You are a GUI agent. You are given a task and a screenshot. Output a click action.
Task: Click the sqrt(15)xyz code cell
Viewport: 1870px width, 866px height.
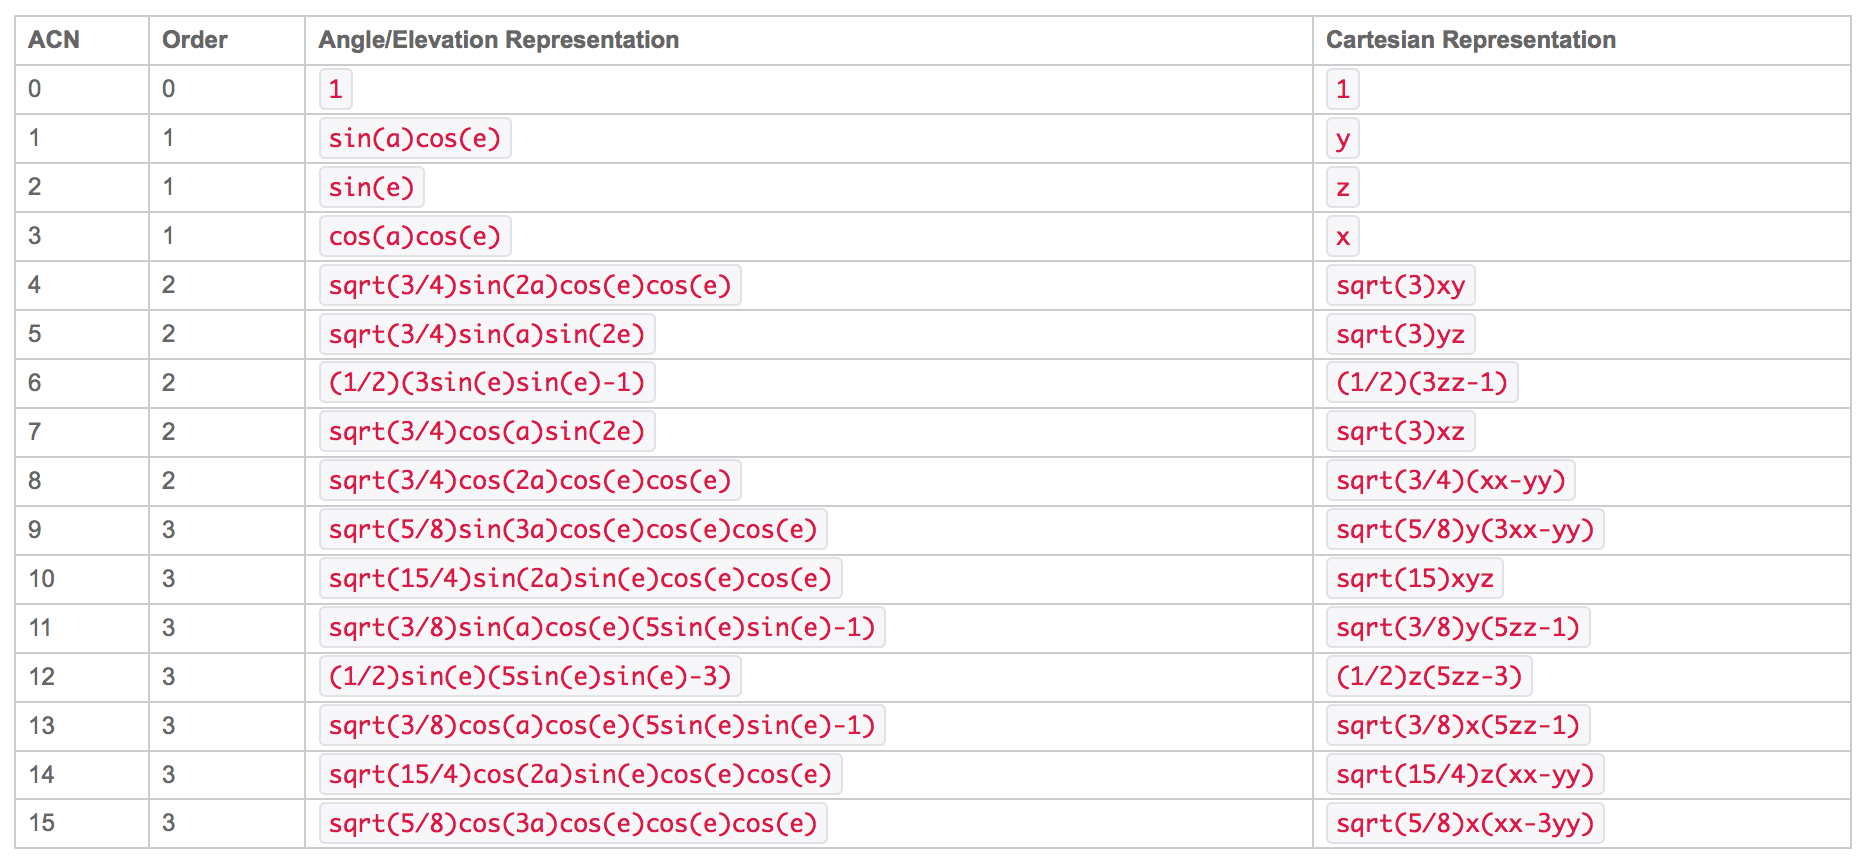(x=1415, y=578)
